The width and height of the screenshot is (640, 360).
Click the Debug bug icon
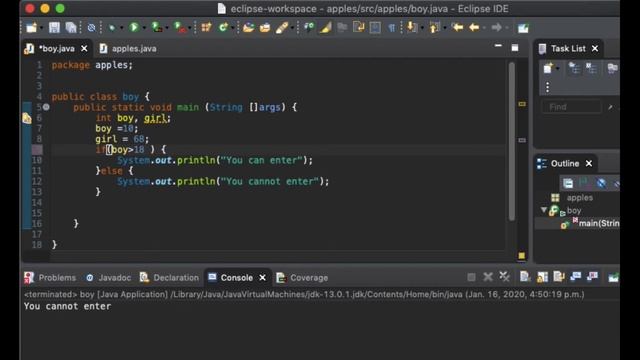pos(111,28)
